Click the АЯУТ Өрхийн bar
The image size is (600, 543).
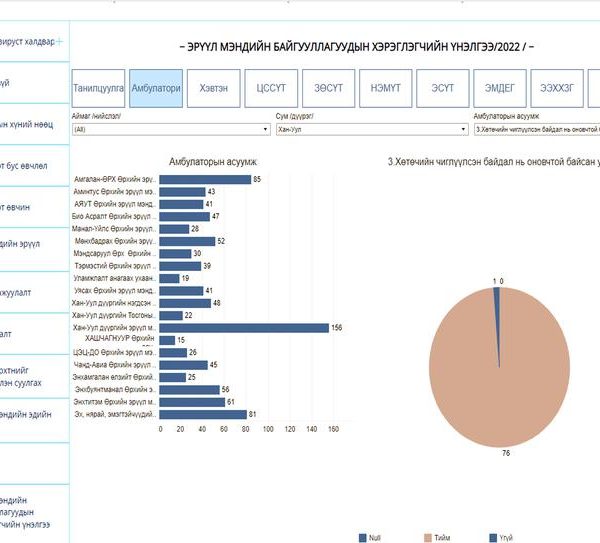[x=181, y=204]
